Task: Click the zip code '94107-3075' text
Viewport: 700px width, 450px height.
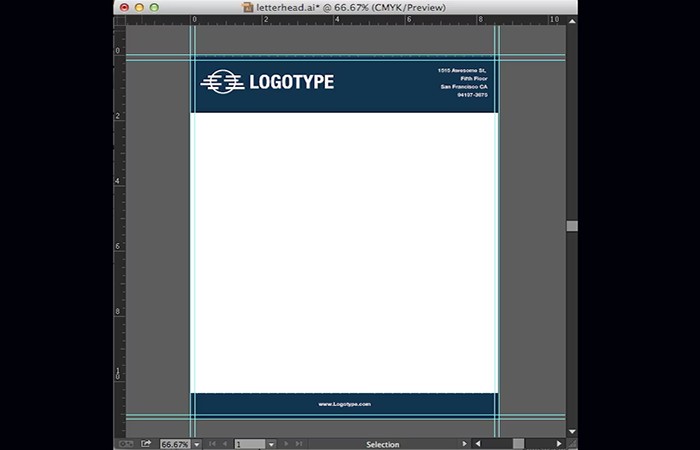Action: coord(472,95)
